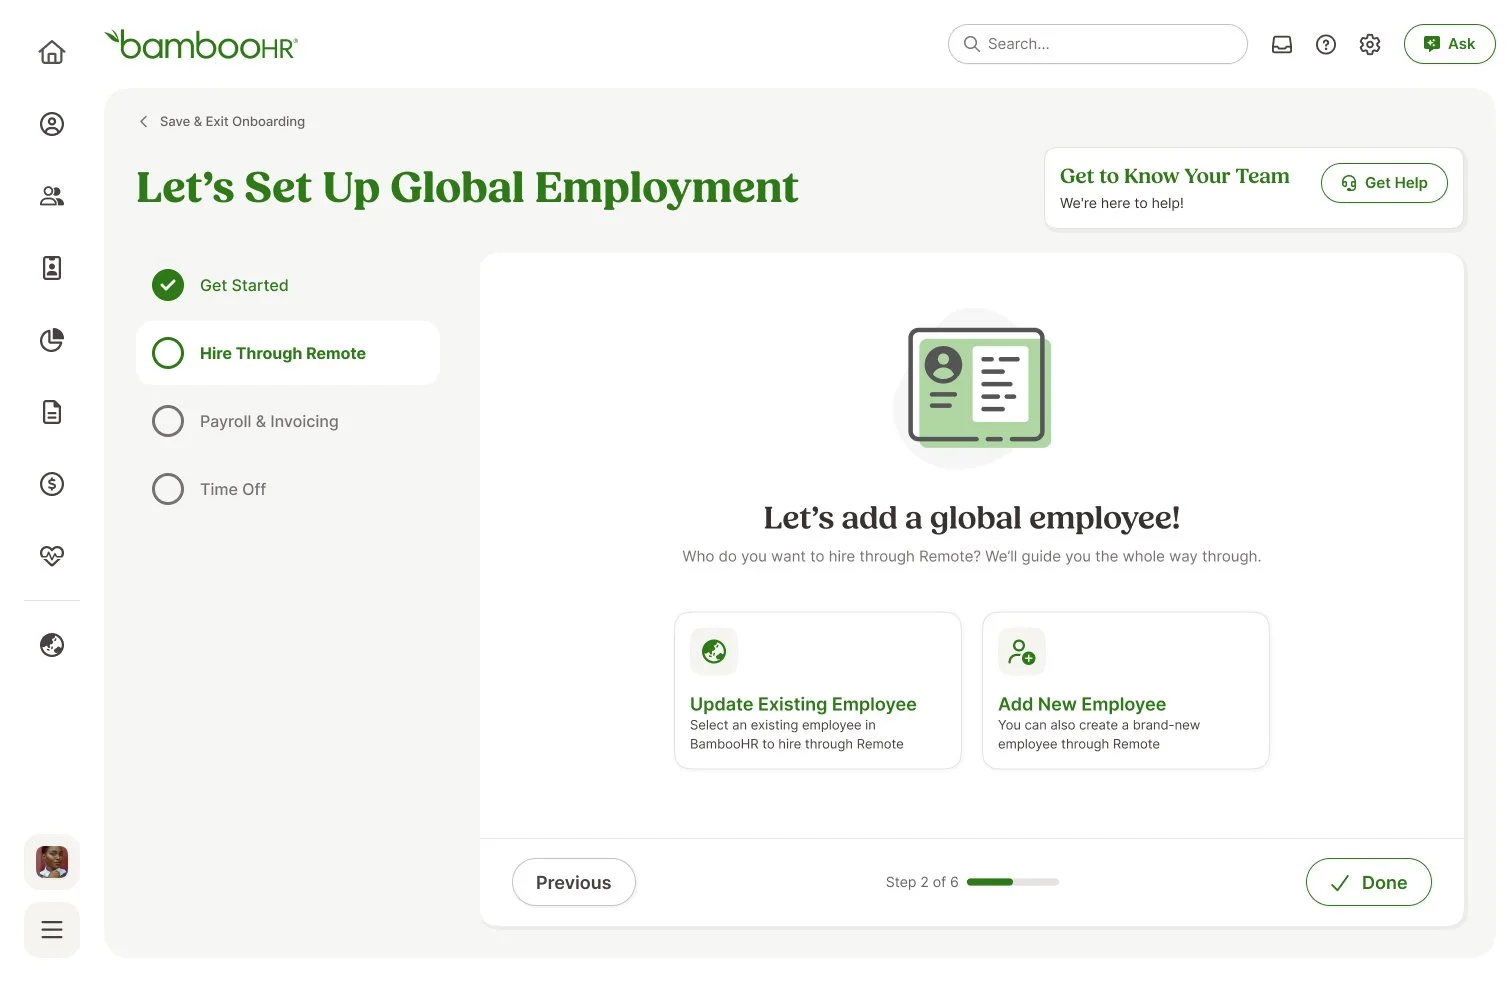Image resolution: width=1512 pixels, height=982 pixels.
Task: Open Global Employment globe icon in sidebar
Action: click(x=52, y=645)
